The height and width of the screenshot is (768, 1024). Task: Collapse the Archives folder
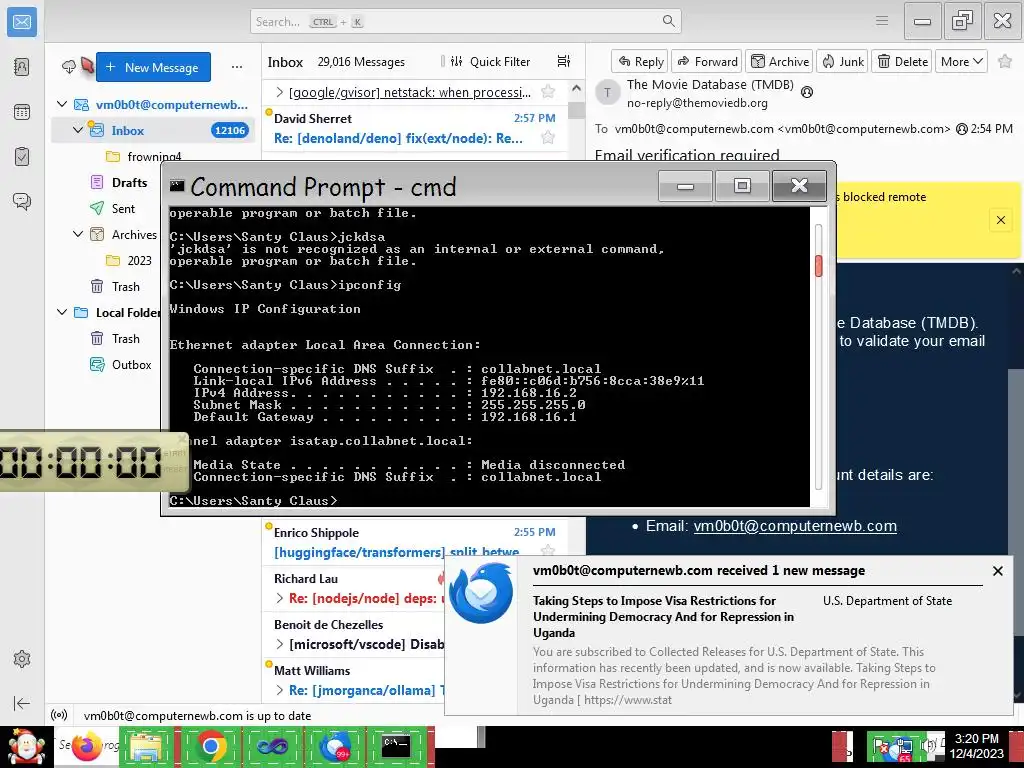(x=78, y=234)
